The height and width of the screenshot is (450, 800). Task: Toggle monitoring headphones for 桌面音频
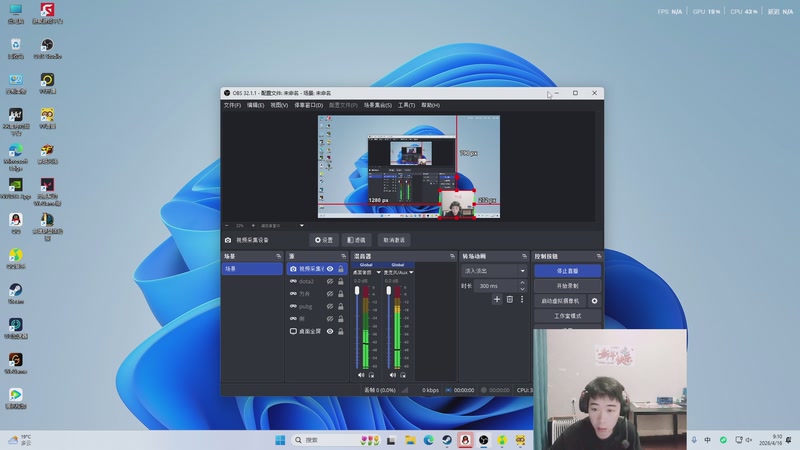[371, 375]
